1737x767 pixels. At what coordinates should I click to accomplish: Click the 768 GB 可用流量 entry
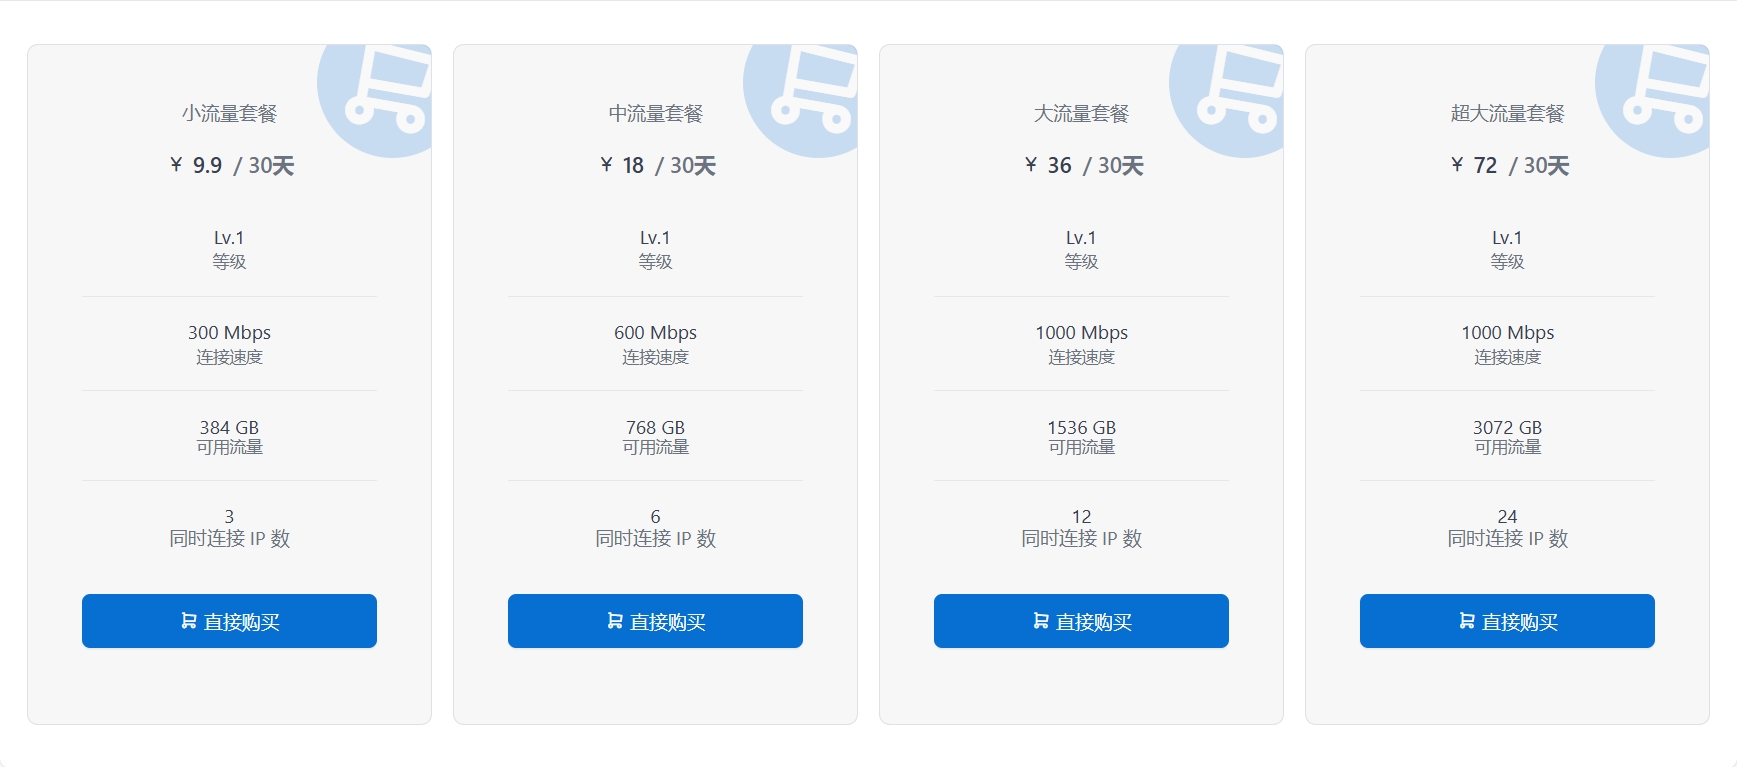[655, 437]
